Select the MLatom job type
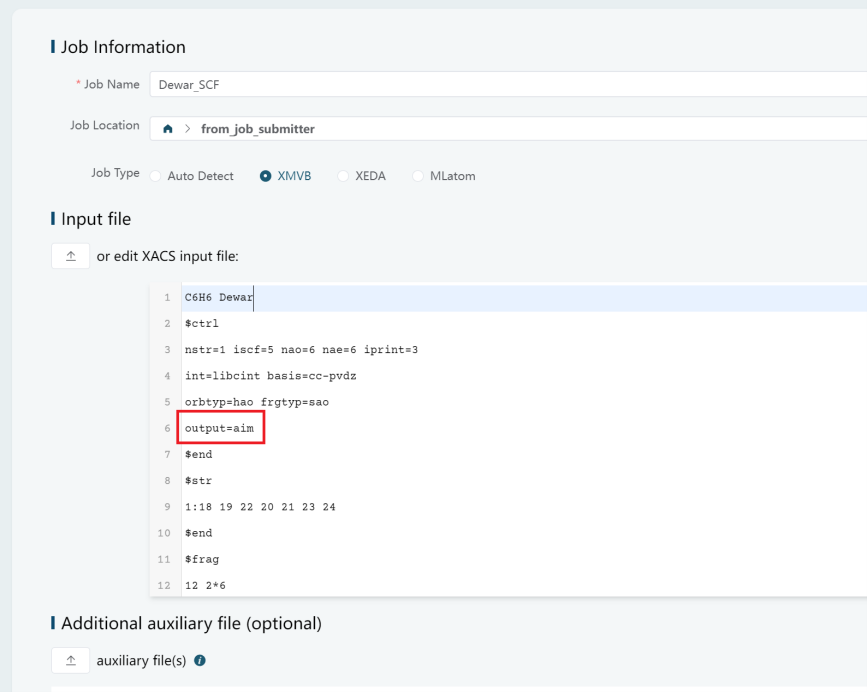Image resolution: width=867 pixels, height=692 pixels. pyautogui.click(x=418, y=176)
